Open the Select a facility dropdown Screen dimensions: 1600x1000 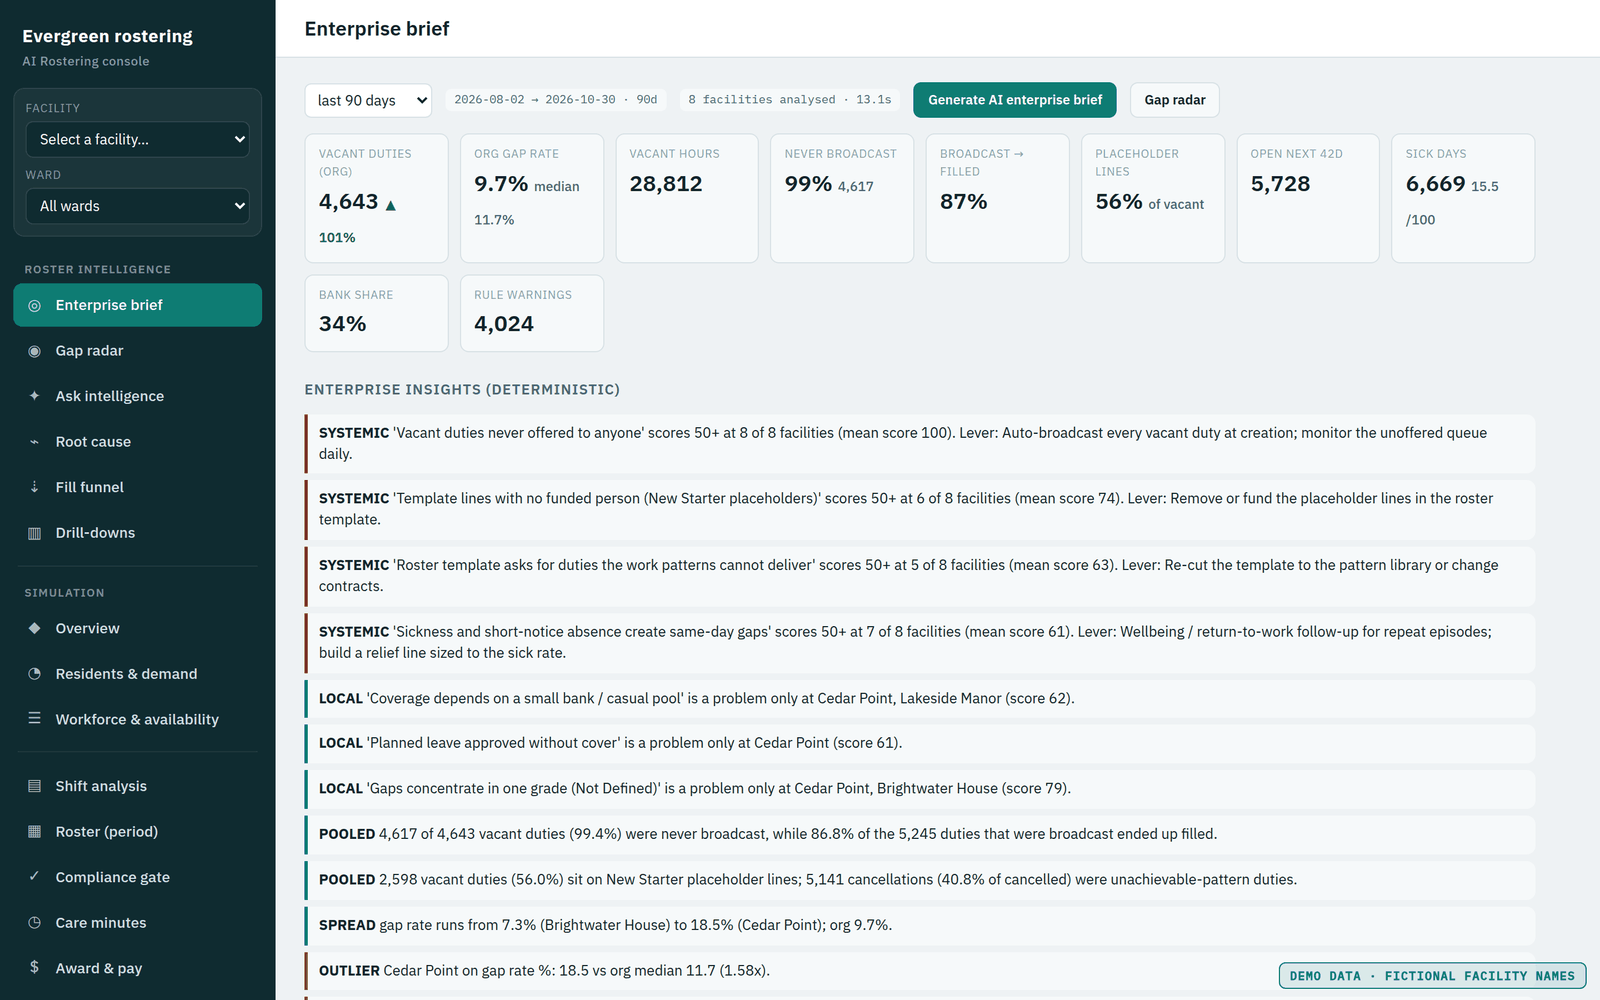tap(138, 139)
